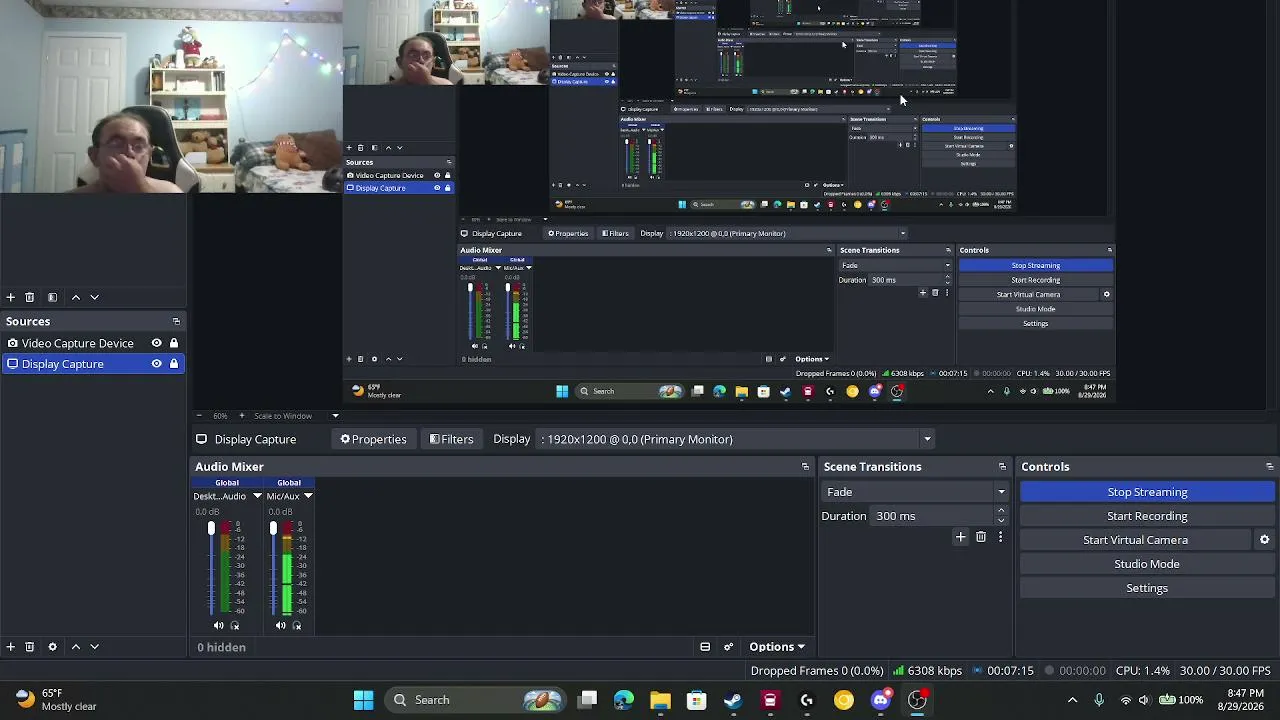Move the scene up in the Scenes toolbar

pos(75,297)
